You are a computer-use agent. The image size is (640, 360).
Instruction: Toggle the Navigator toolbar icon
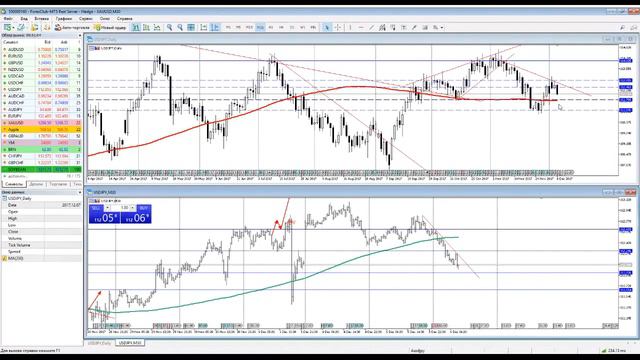point(47,27)
